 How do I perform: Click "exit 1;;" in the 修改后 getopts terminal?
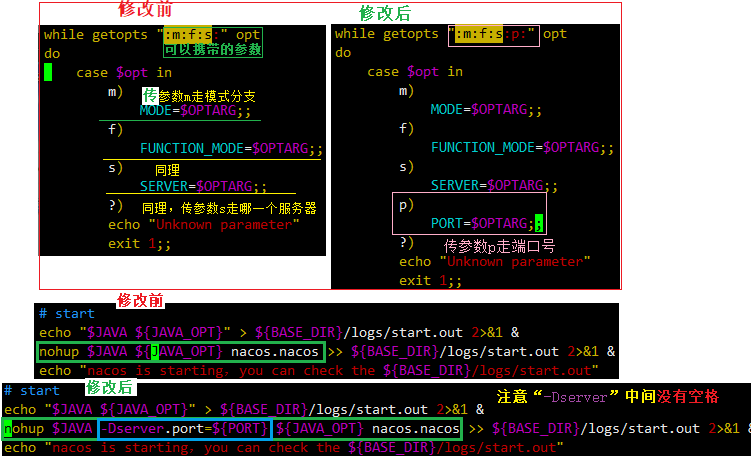(431, 281)
